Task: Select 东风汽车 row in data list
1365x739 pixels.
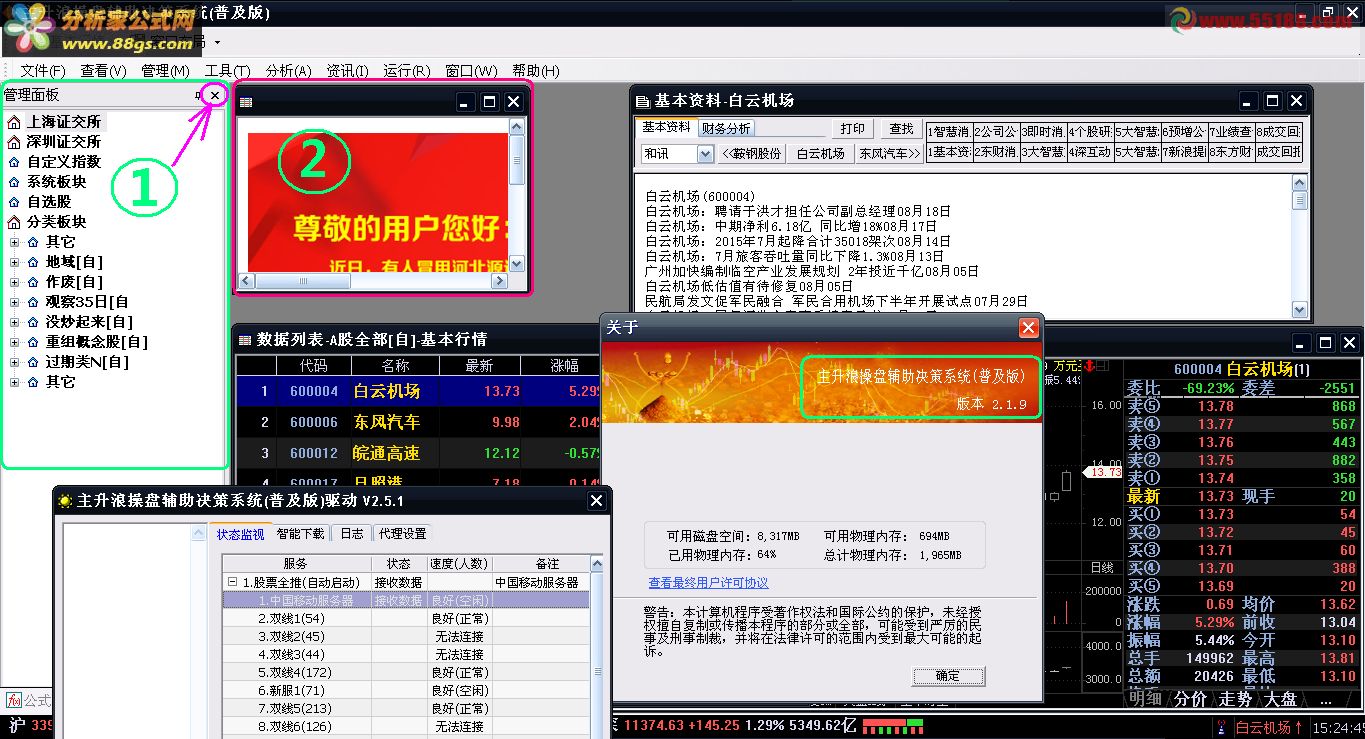Action: [417, 422]
